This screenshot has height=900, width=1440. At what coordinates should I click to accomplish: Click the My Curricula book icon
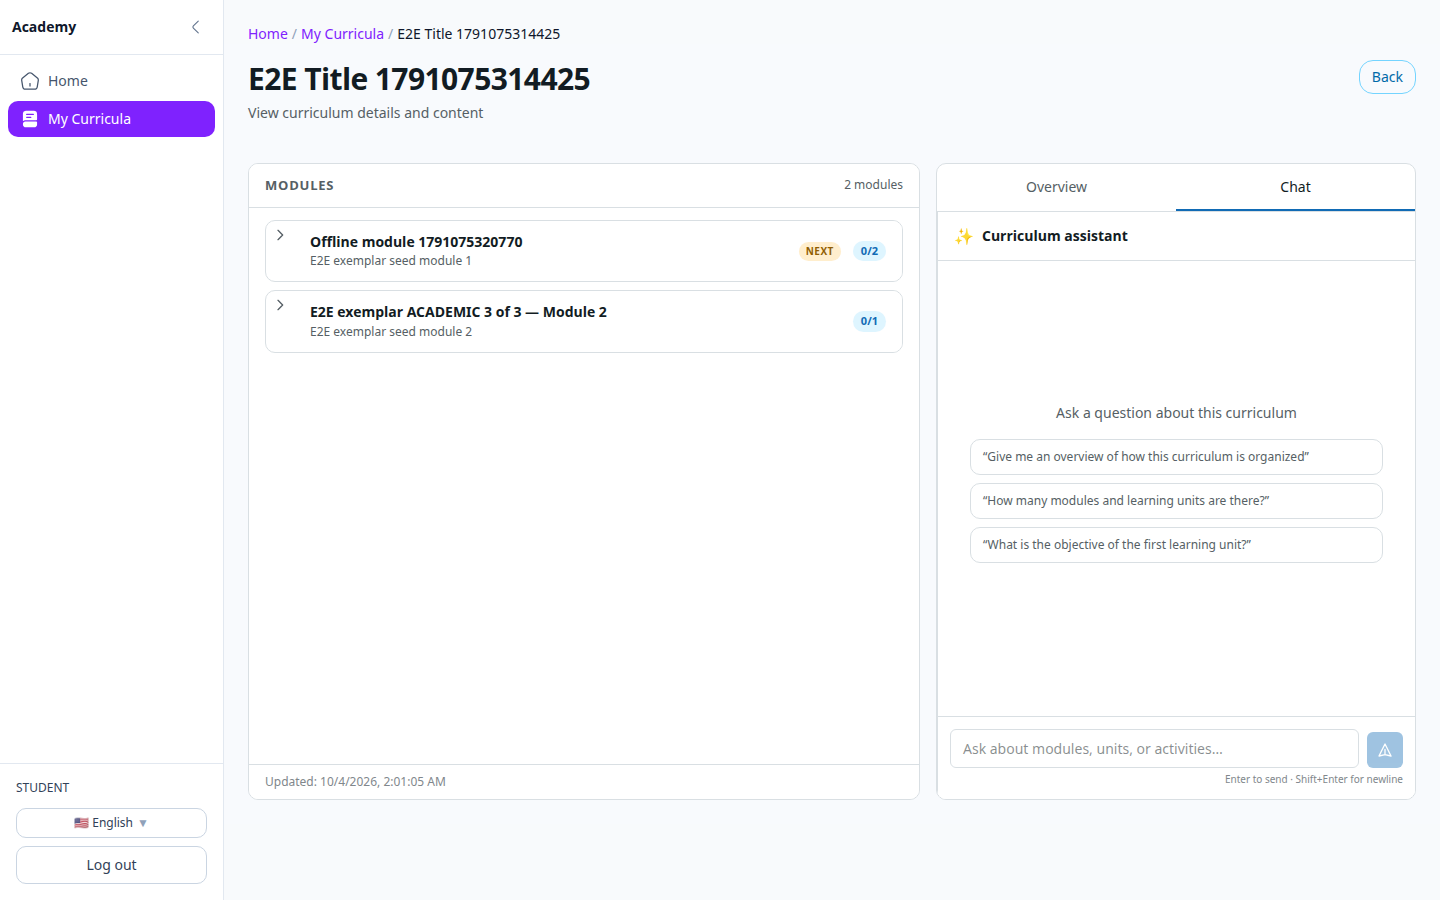(30, 119)
